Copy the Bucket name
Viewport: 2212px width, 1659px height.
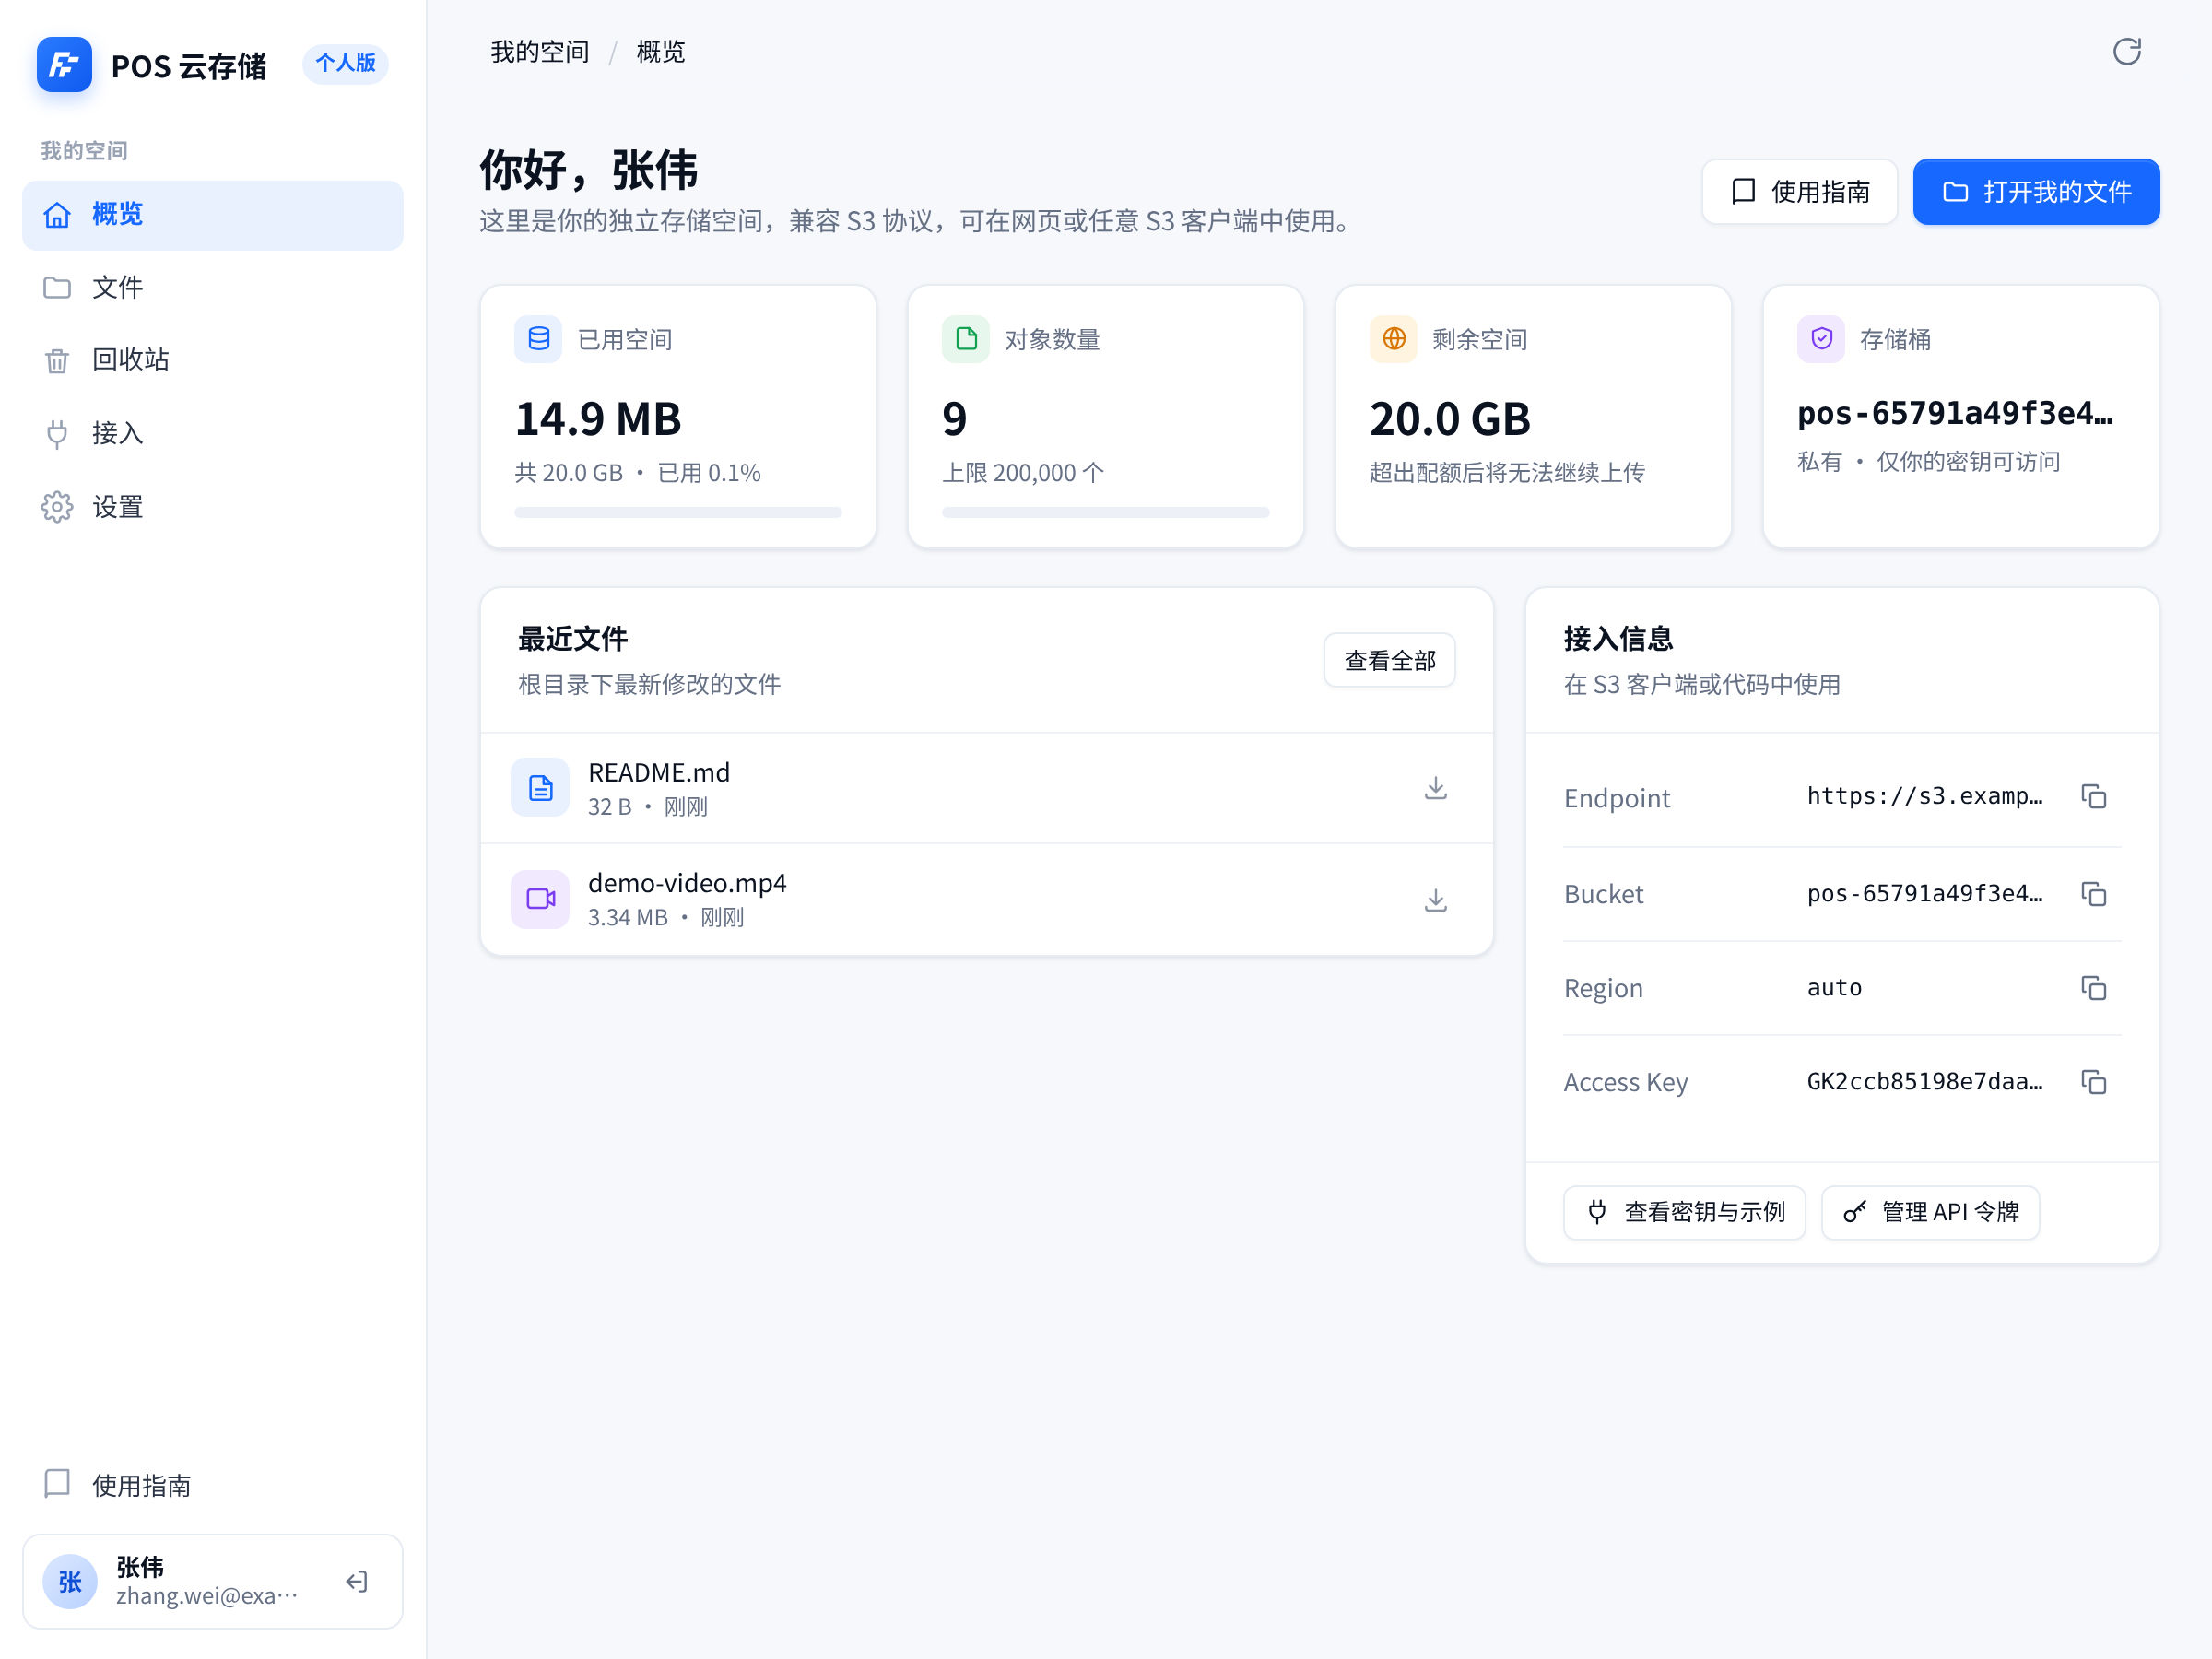[x=2093, y=893]
